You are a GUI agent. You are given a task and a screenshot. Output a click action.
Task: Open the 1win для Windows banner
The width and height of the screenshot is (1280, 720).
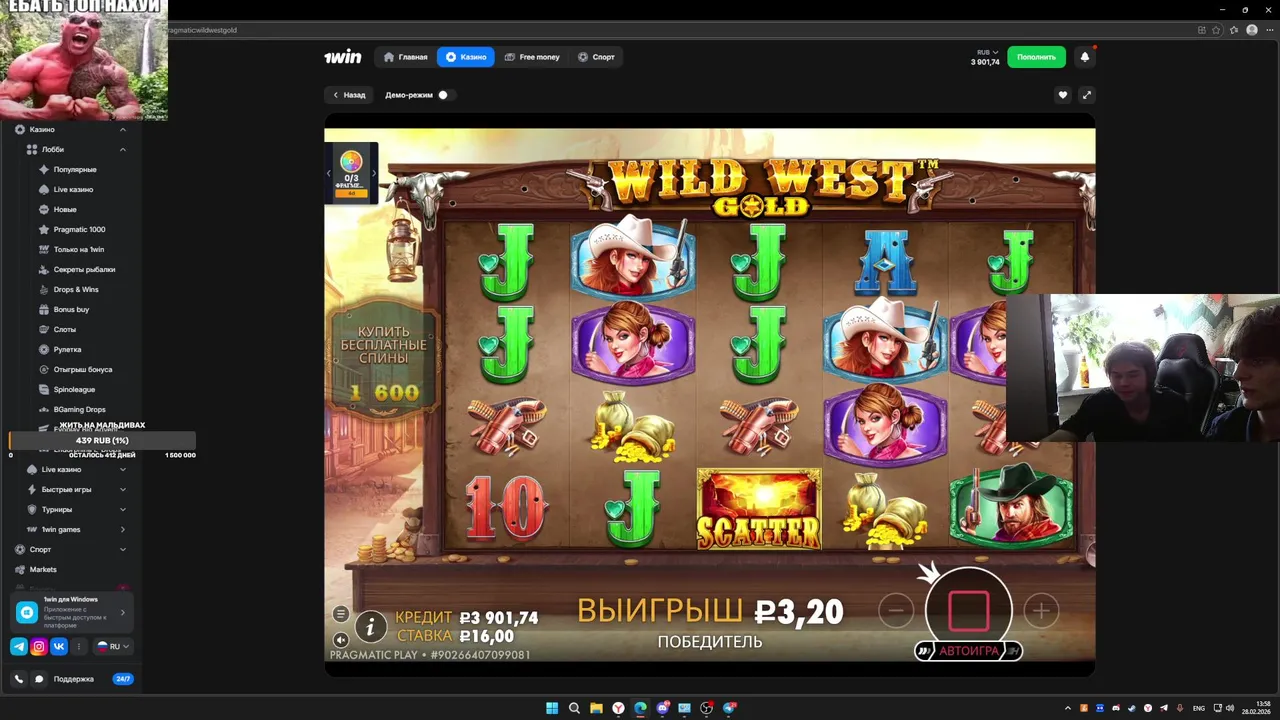point(71,612)
